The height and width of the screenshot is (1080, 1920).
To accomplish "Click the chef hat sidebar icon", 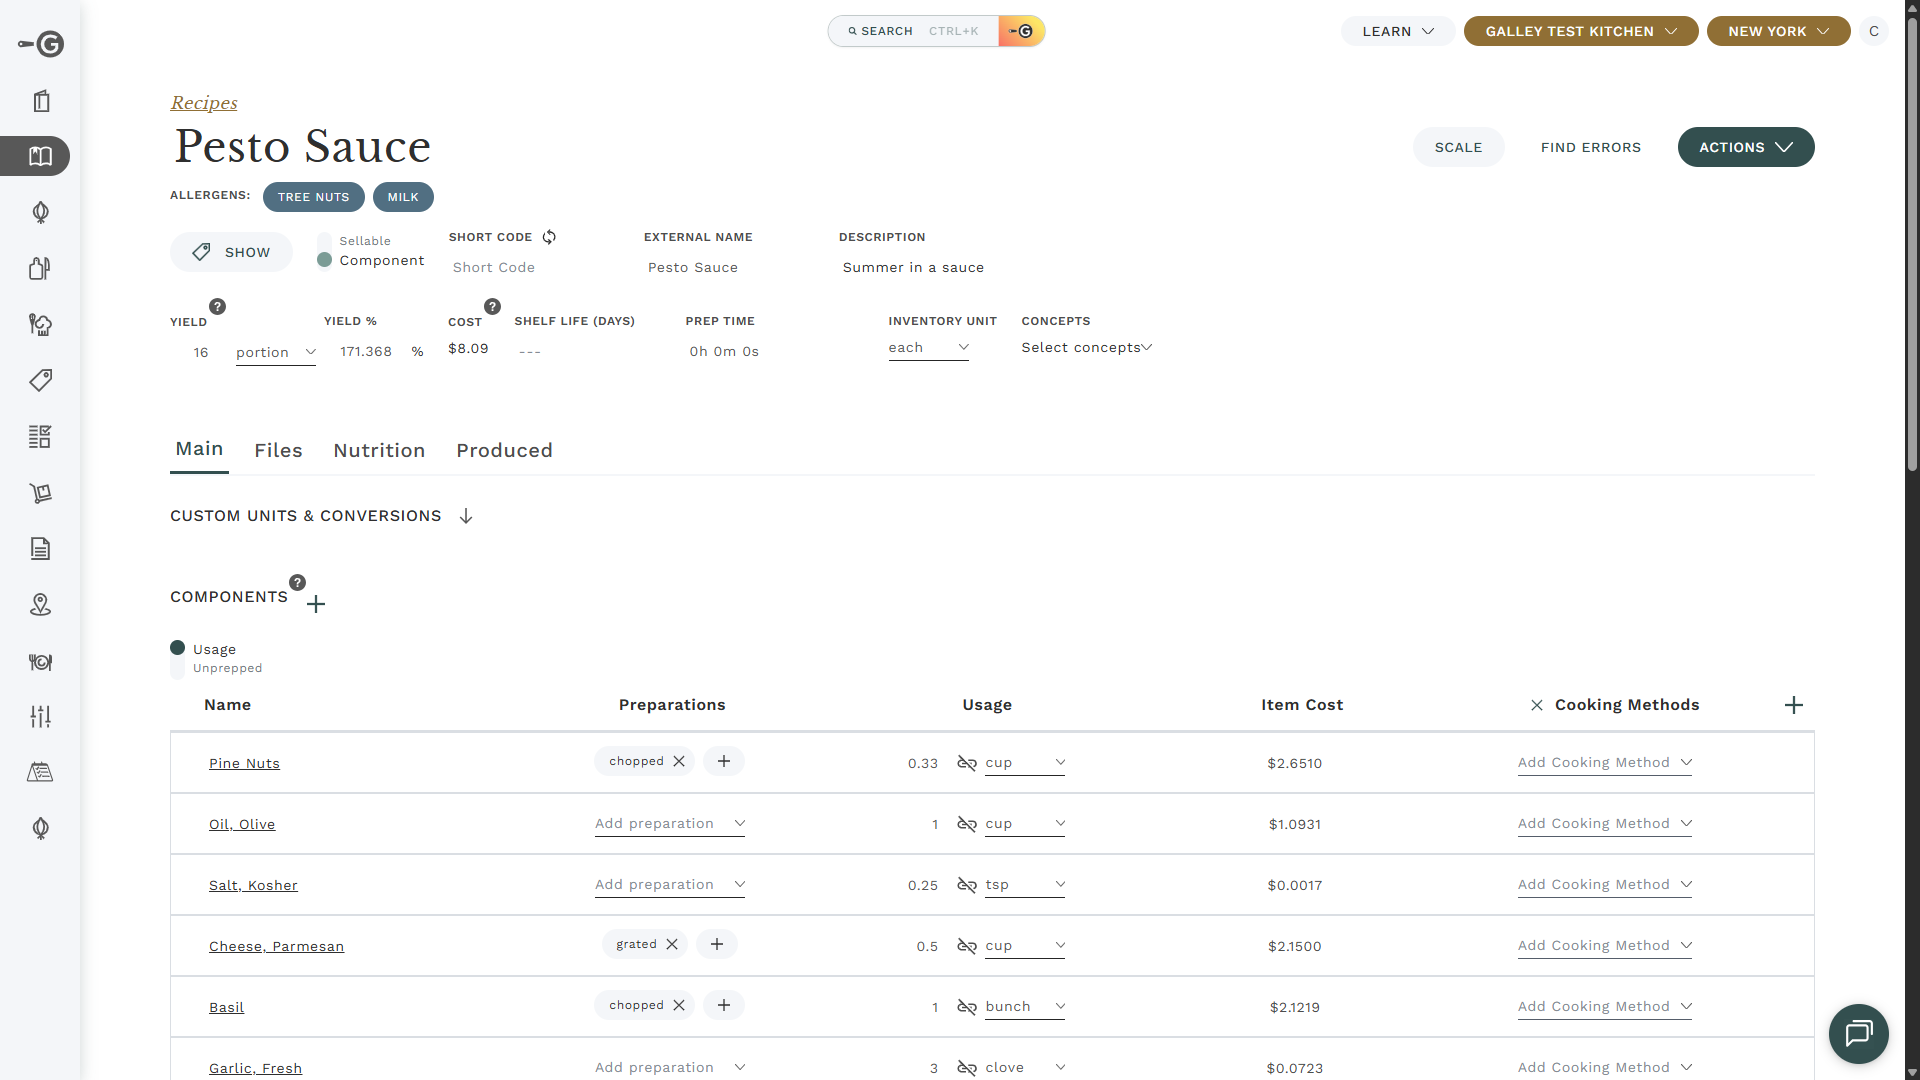I will pos(40,324).
